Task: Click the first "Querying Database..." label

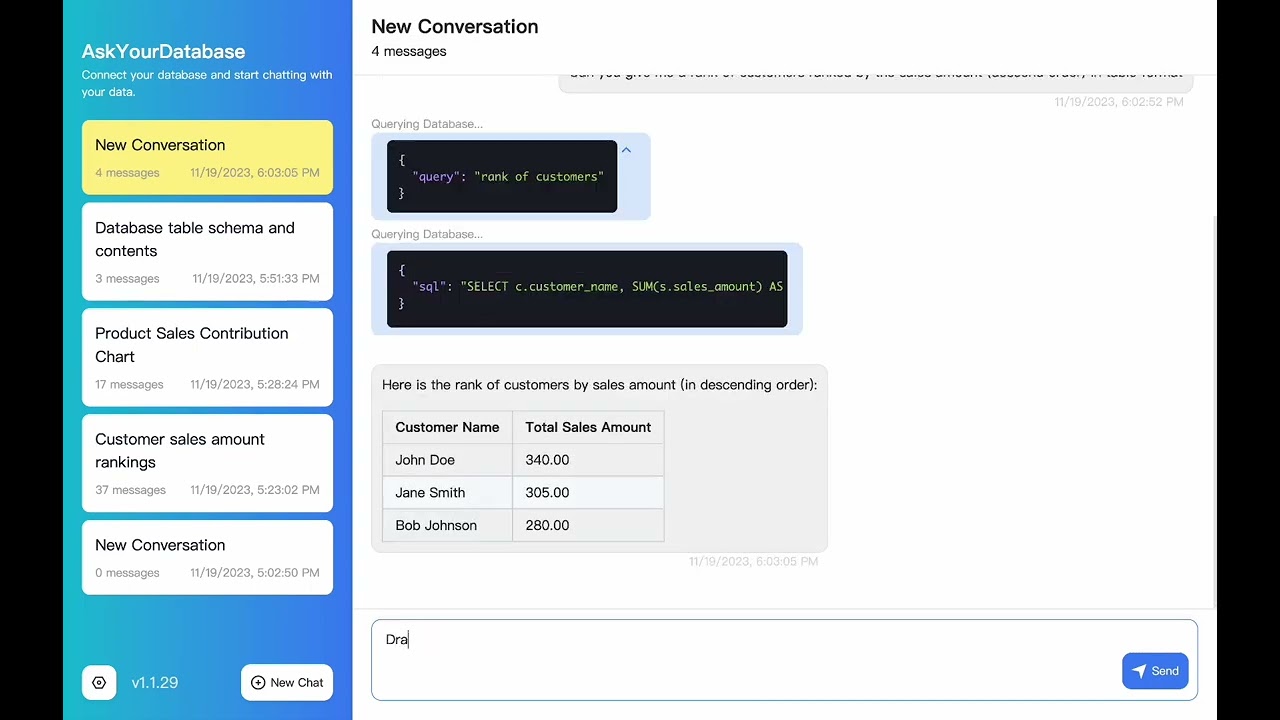Action: pyautogui.click(x=427, y=124)
